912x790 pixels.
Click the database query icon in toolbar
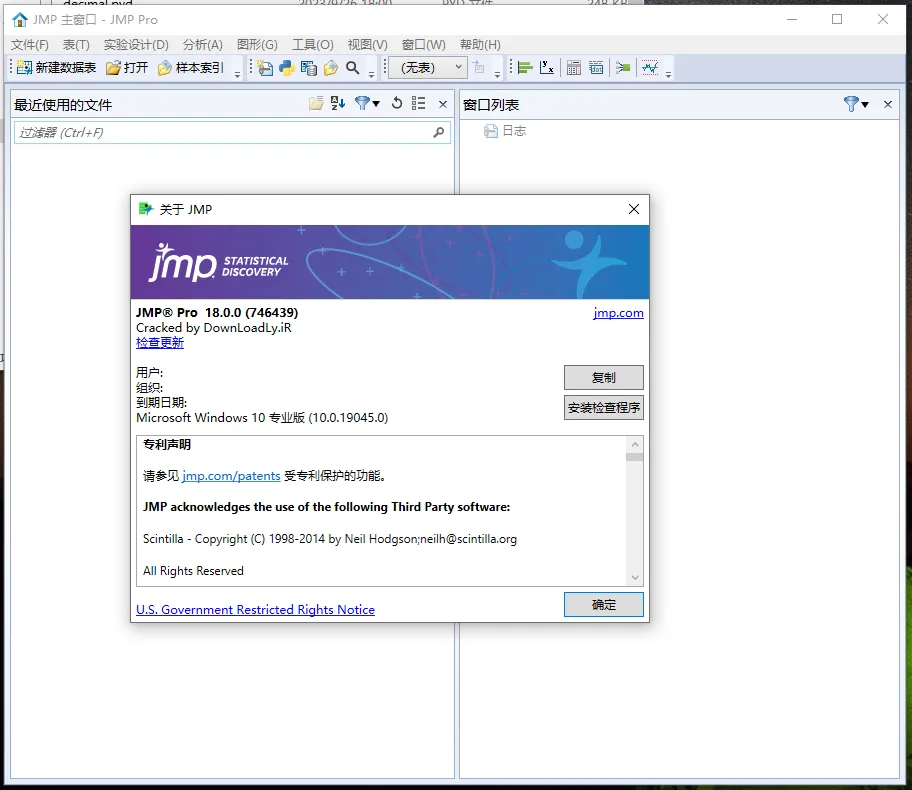point(309,68)
